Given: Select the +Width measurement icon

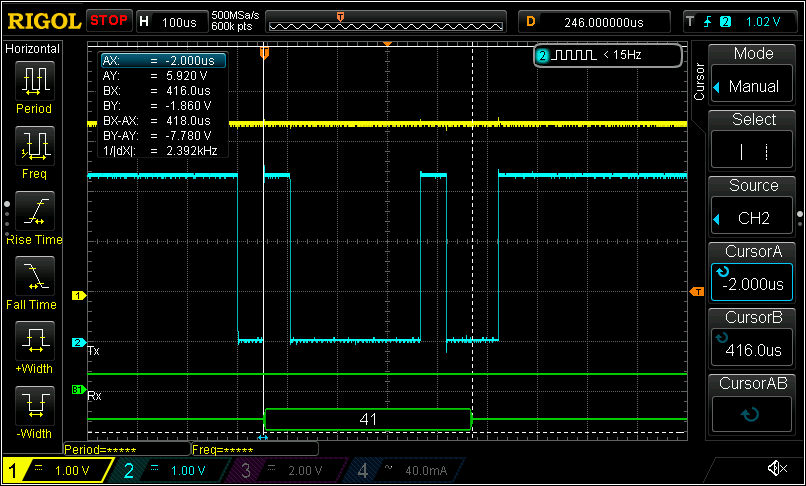Looking at the screenshot, I should (x=36, y=342).
